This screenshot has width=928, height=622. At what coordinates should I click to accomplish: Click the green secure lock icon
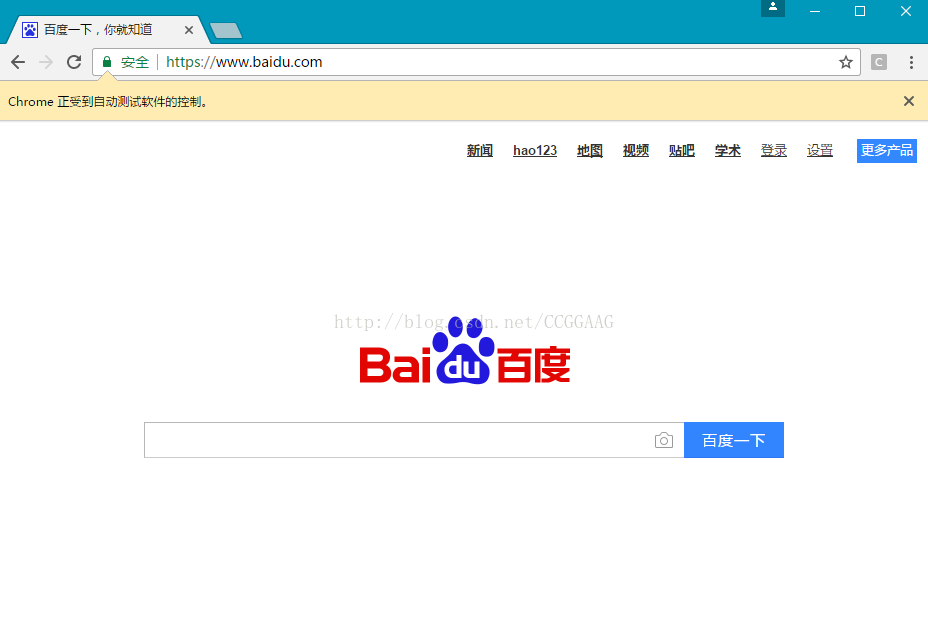pyautogui.click(x=107, y=62)
